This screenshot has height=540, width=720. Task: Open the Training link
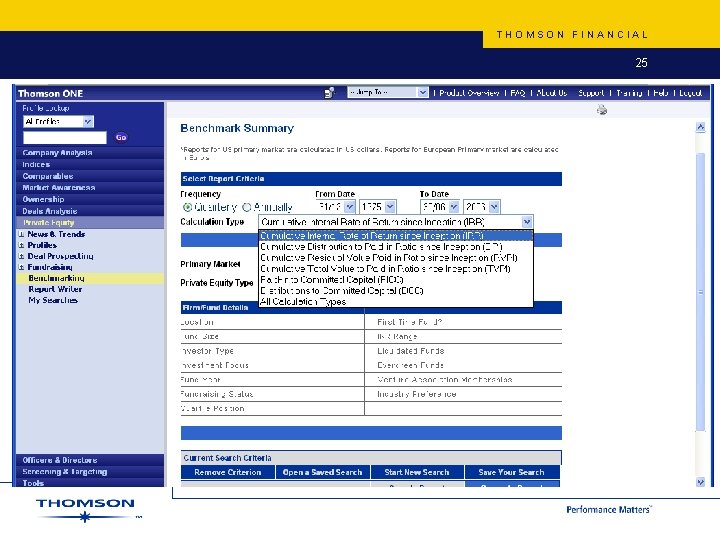[x=629, y=93]
